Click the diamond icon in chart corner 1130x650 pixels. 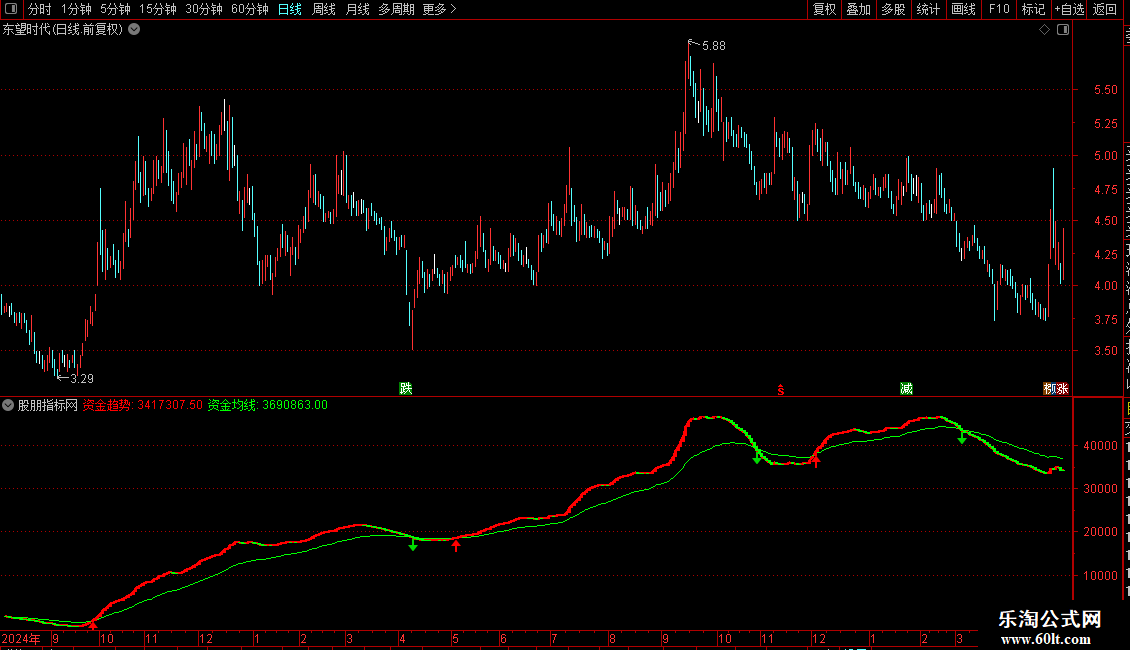(x=1044, y=30)
